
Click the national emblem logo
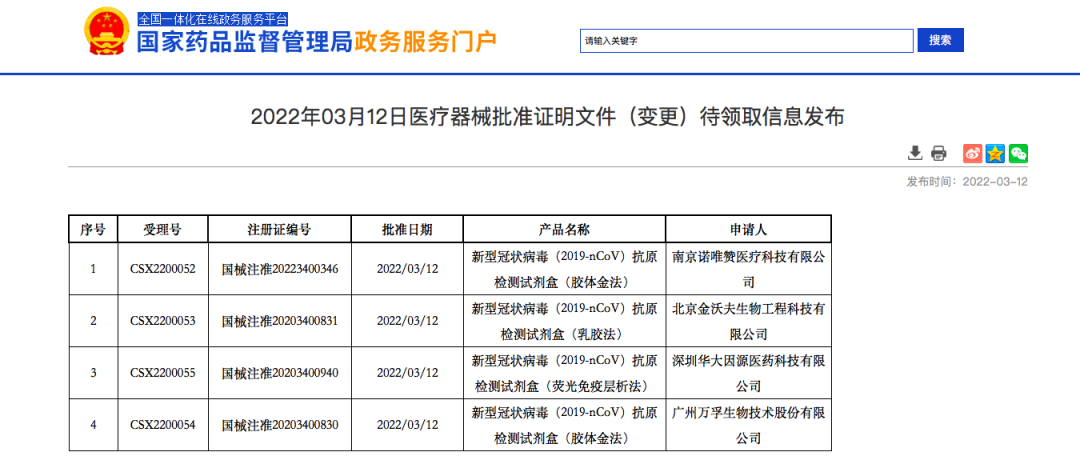[106, 32]
